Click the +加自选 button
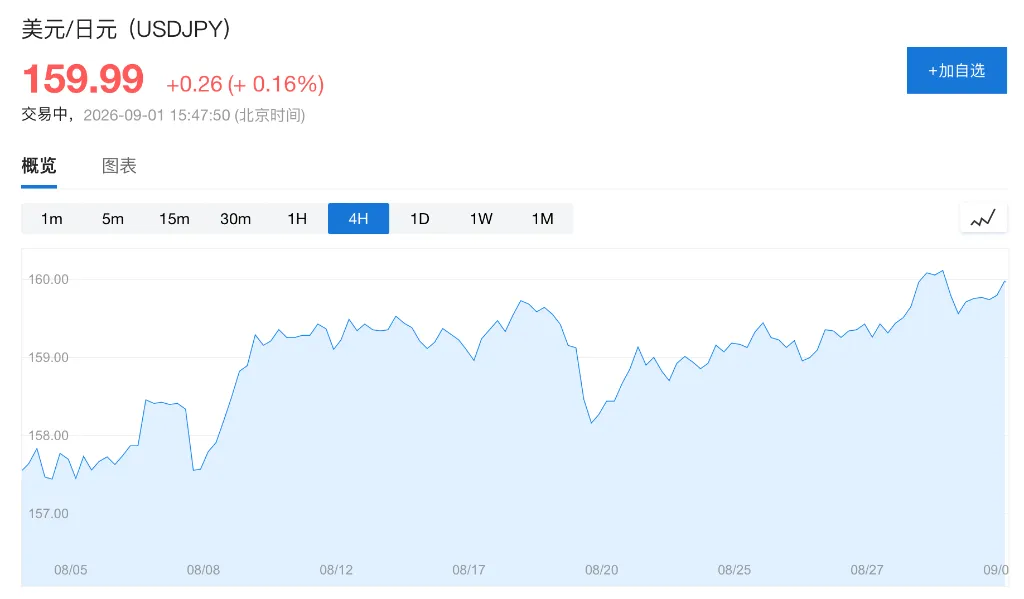The height and width of the screenshot is (599, 1024). click(x=957, y=71)
